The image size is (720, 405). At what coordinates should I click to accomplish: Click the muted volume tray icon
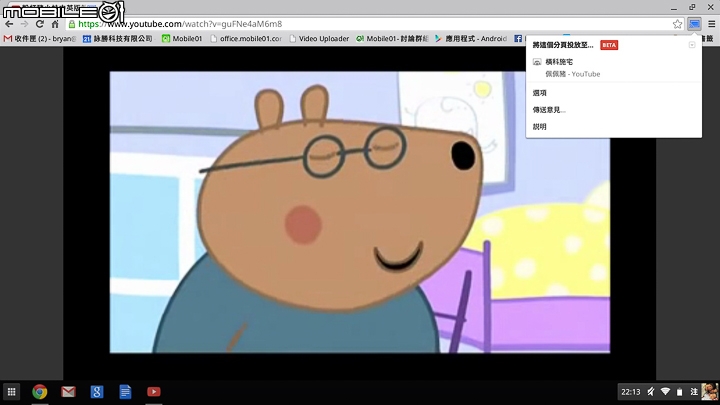click(x=651, y=392)
